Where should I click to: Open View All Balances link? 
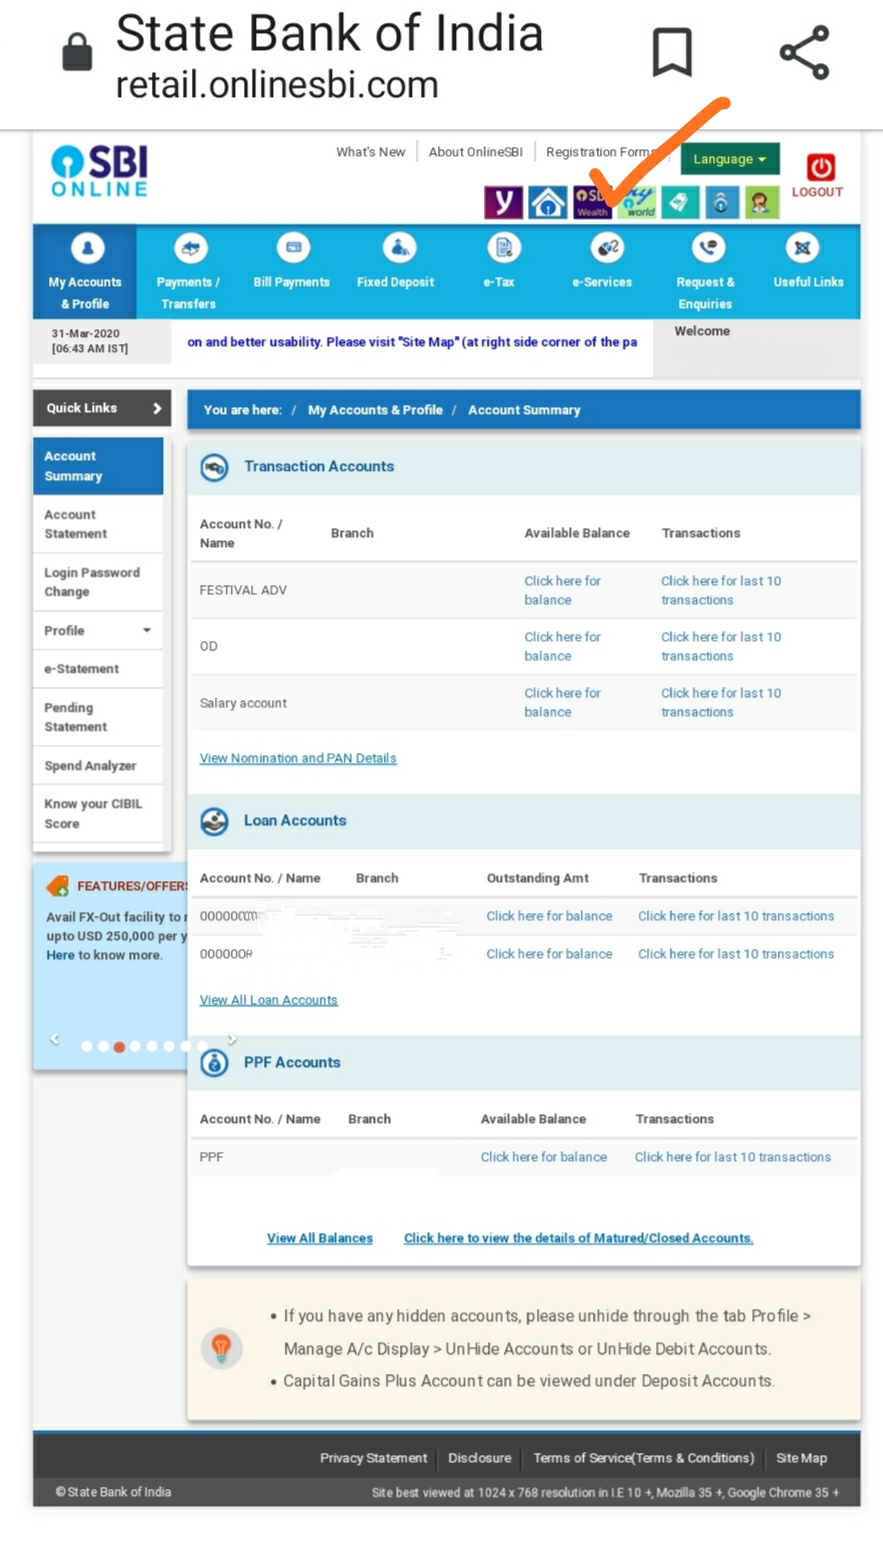pyautogui.click(x=320, y=1238)
